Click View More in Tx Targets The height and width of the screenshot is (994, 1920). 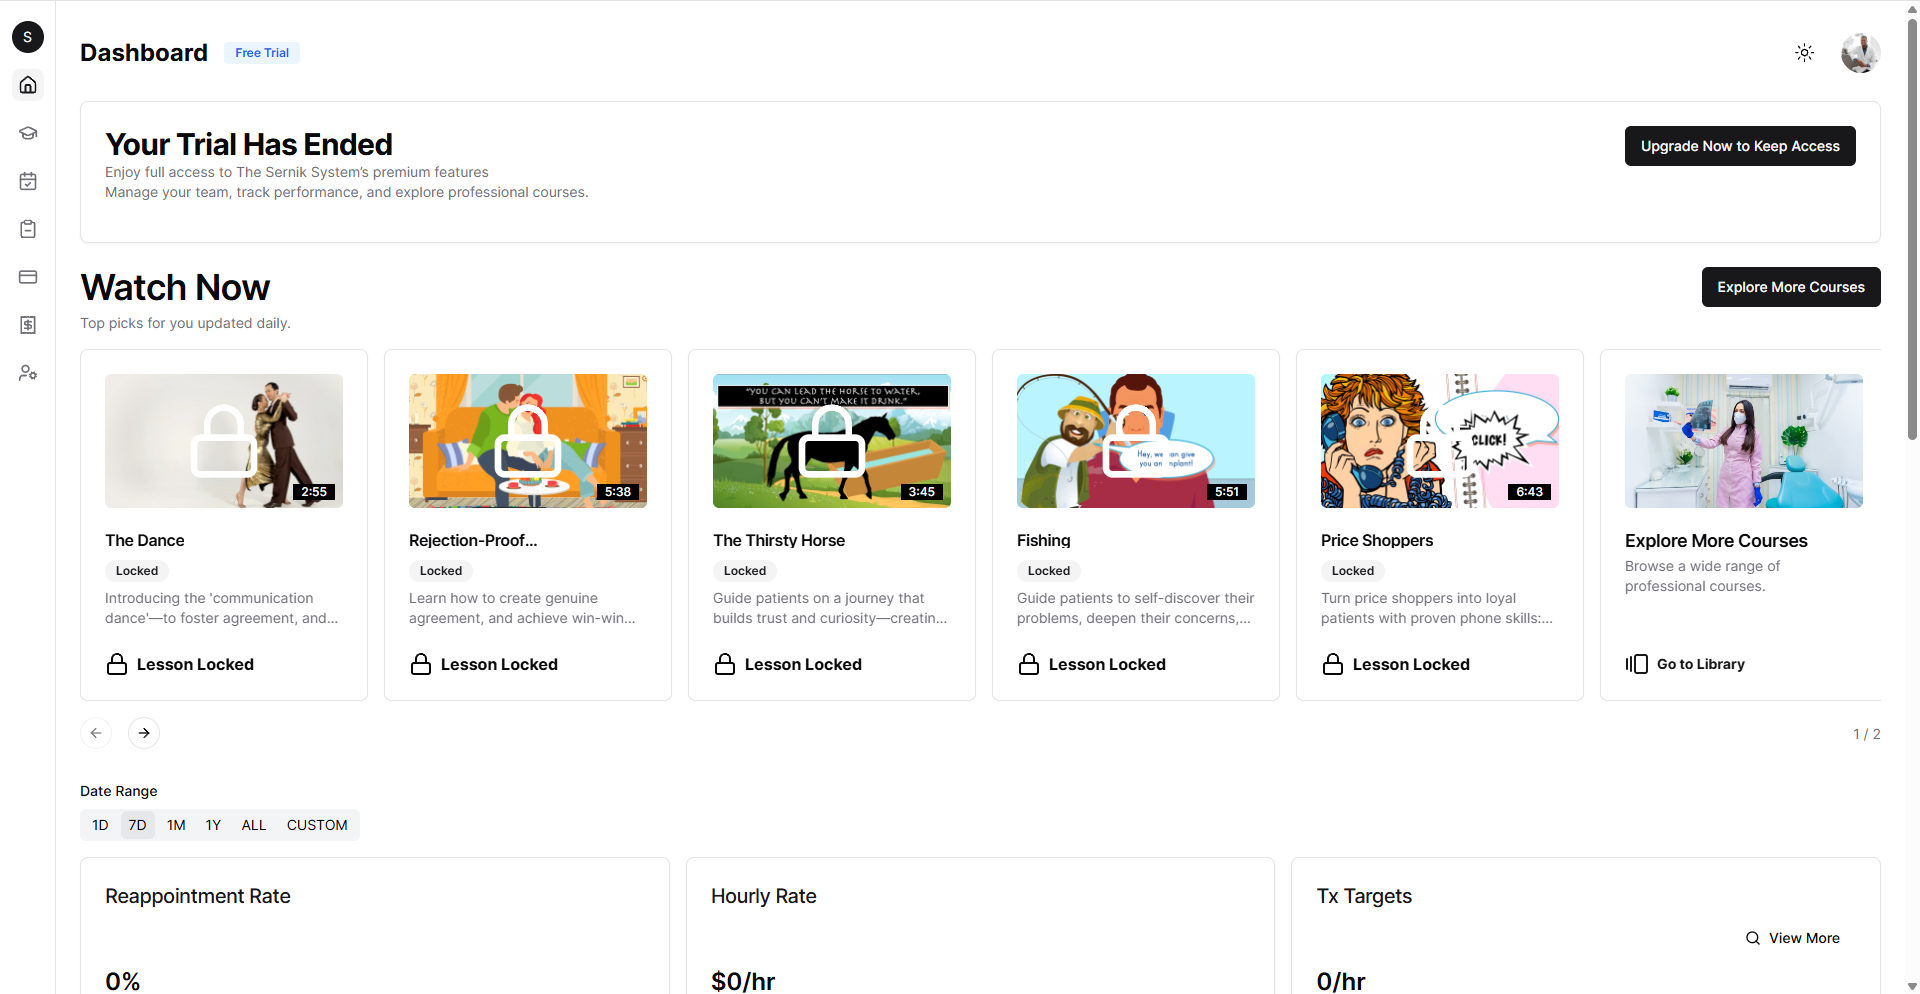1793,938
